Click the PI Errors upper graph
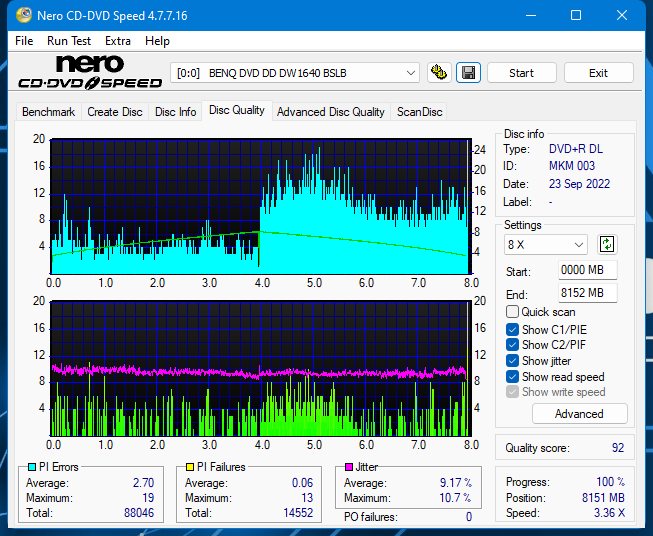Viewport: 653px width, 536px height. 261,206
